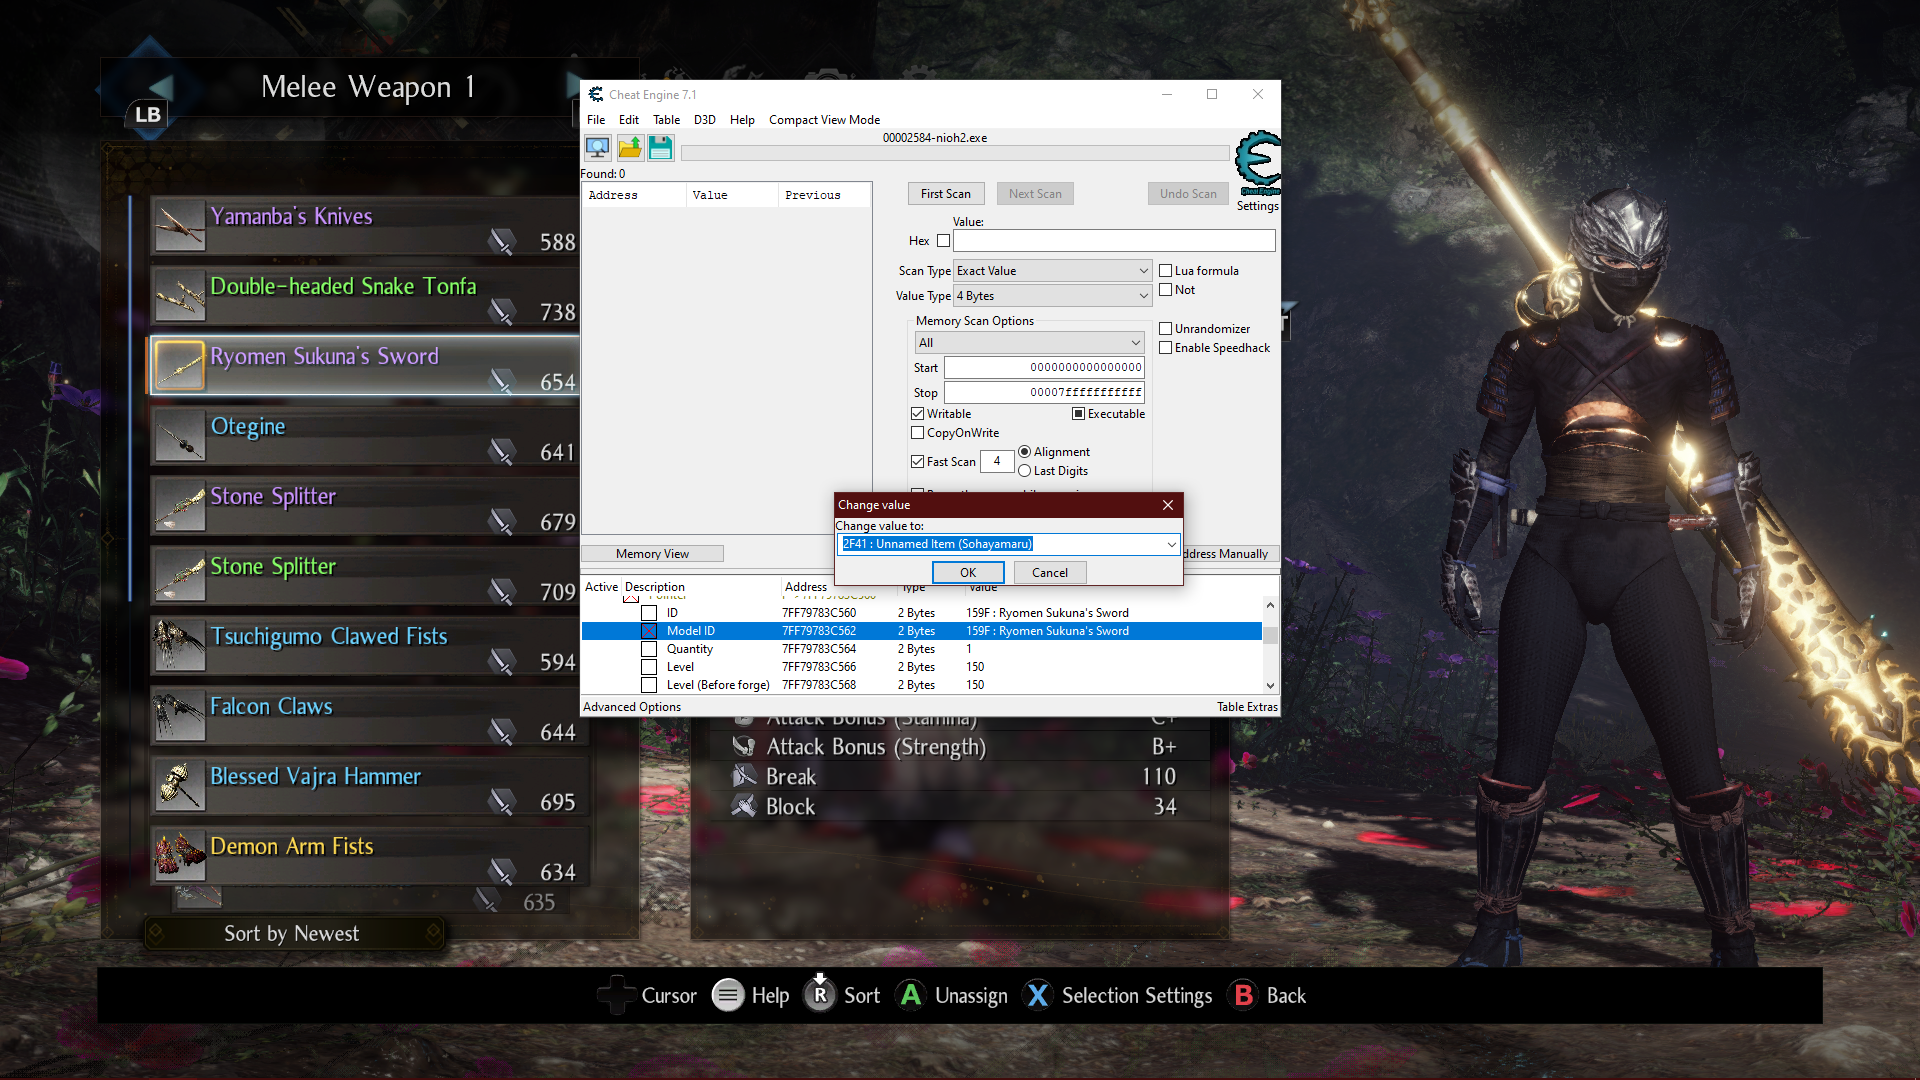The width and height of the screenshot is (1920, 1080).
Task: Select Tsuchigumo Clawed Fists weapon icon
Action: (x=180, y=646)
